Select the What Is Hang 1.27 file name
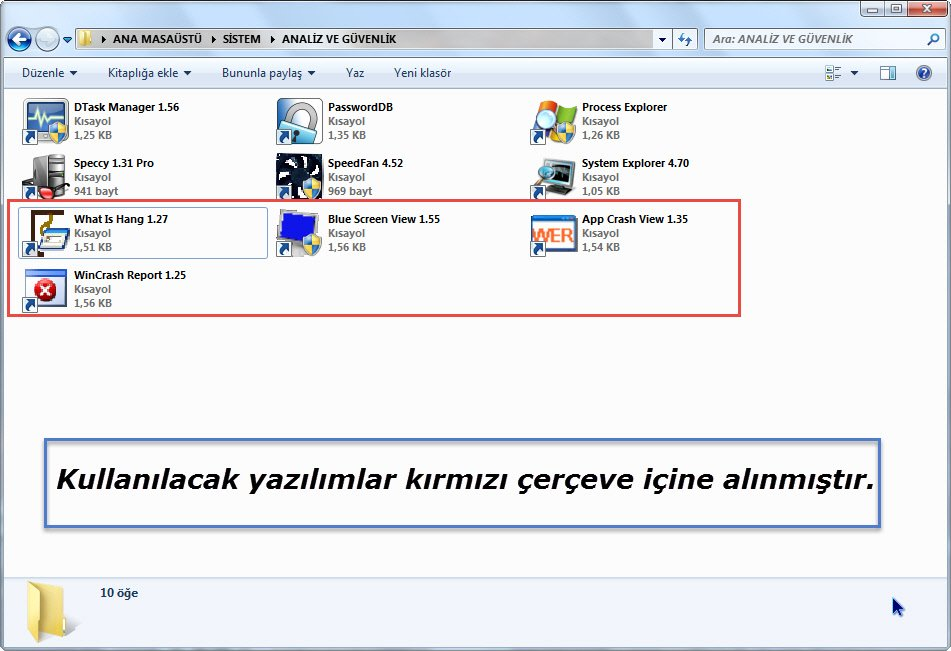The image size is (951, 651). click(121, 219)
